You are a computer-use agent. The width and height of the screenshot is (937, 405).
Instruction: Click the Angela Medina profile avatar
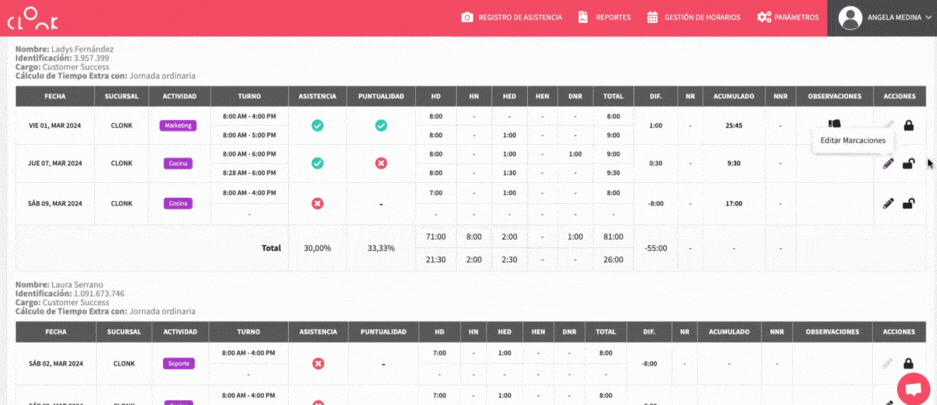850,18
